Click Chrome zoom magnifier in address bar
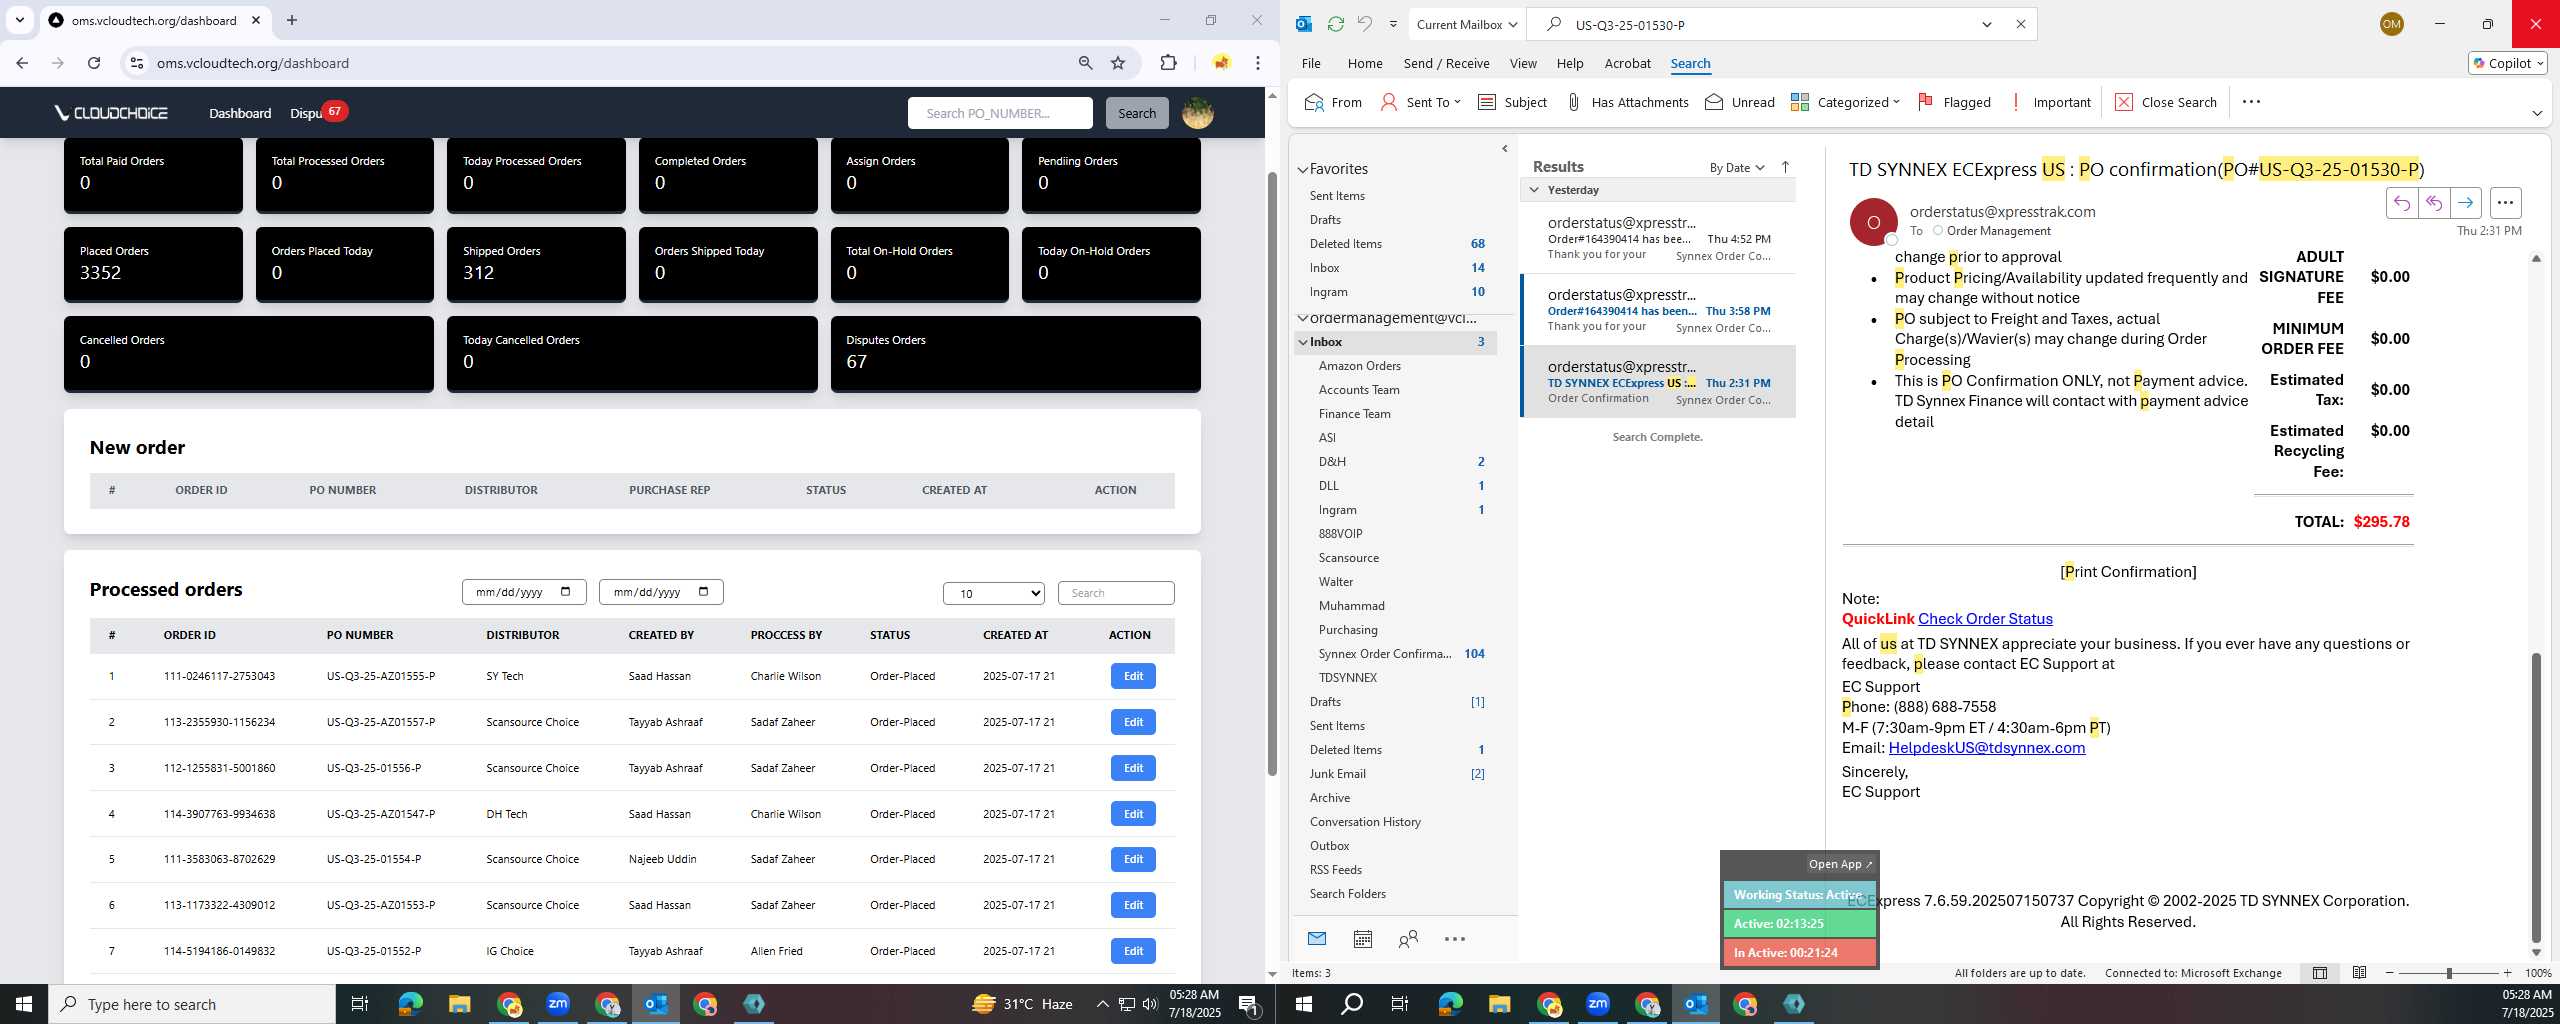Image resolution: width=2560 pixels, height=1024 pixels. (x=1085, y=63)
